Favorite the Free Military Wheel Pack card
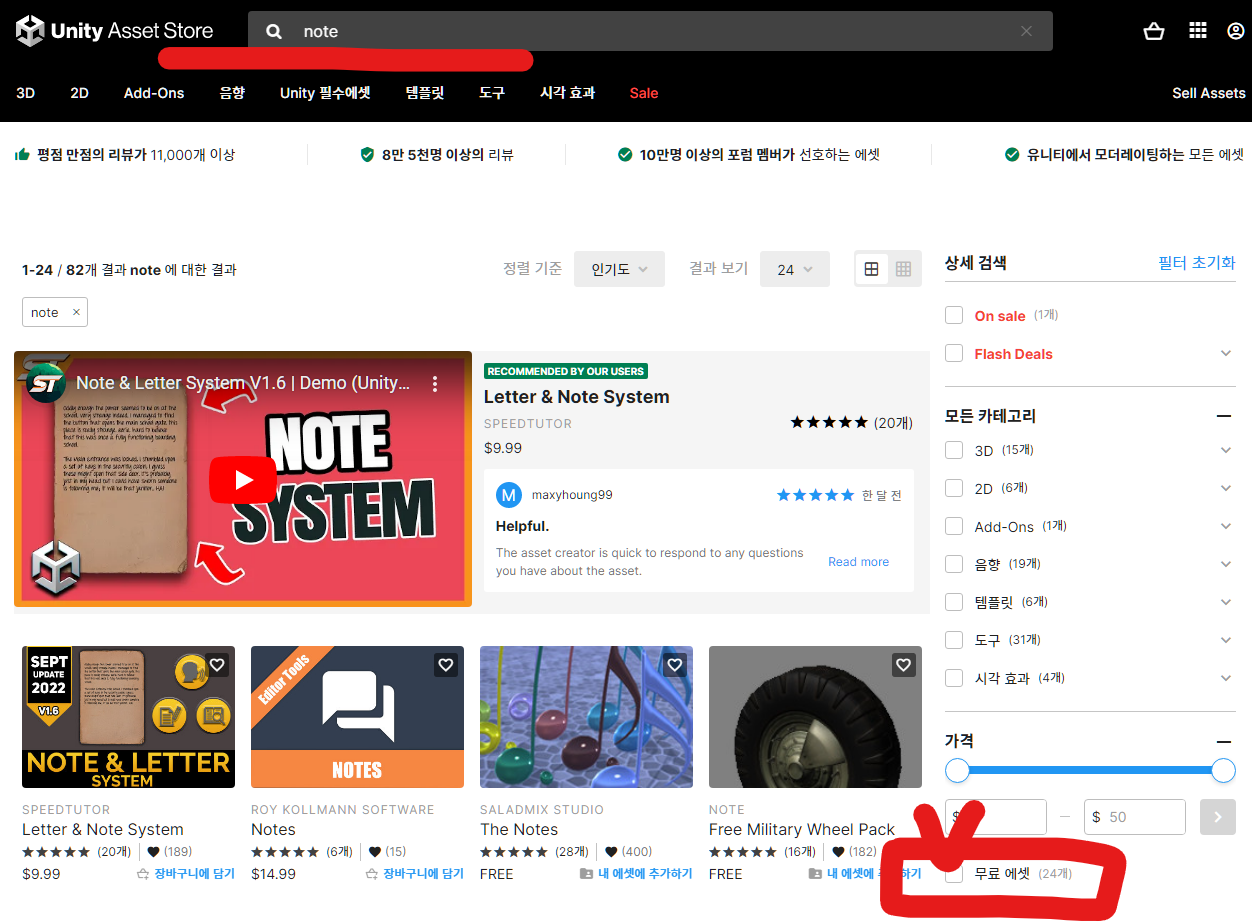The height and width of the screenshot is (922, 1252). click(x=904, y=664)
